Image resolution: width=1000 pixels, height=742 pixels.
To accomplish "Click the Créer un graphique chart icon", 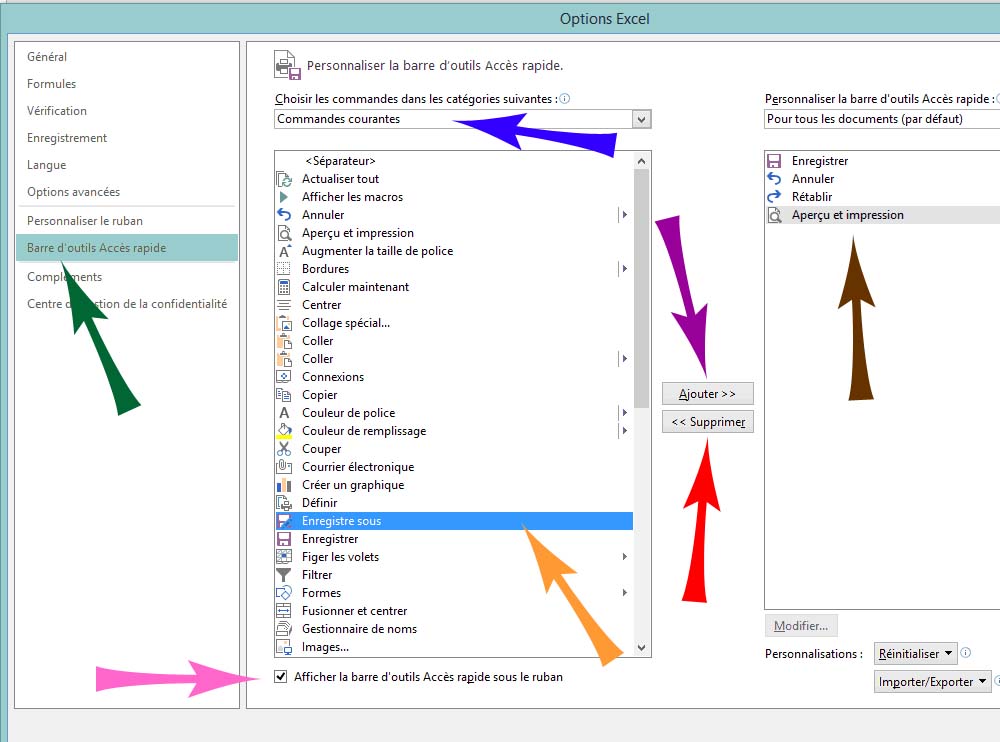I will (x=284, y=485).
